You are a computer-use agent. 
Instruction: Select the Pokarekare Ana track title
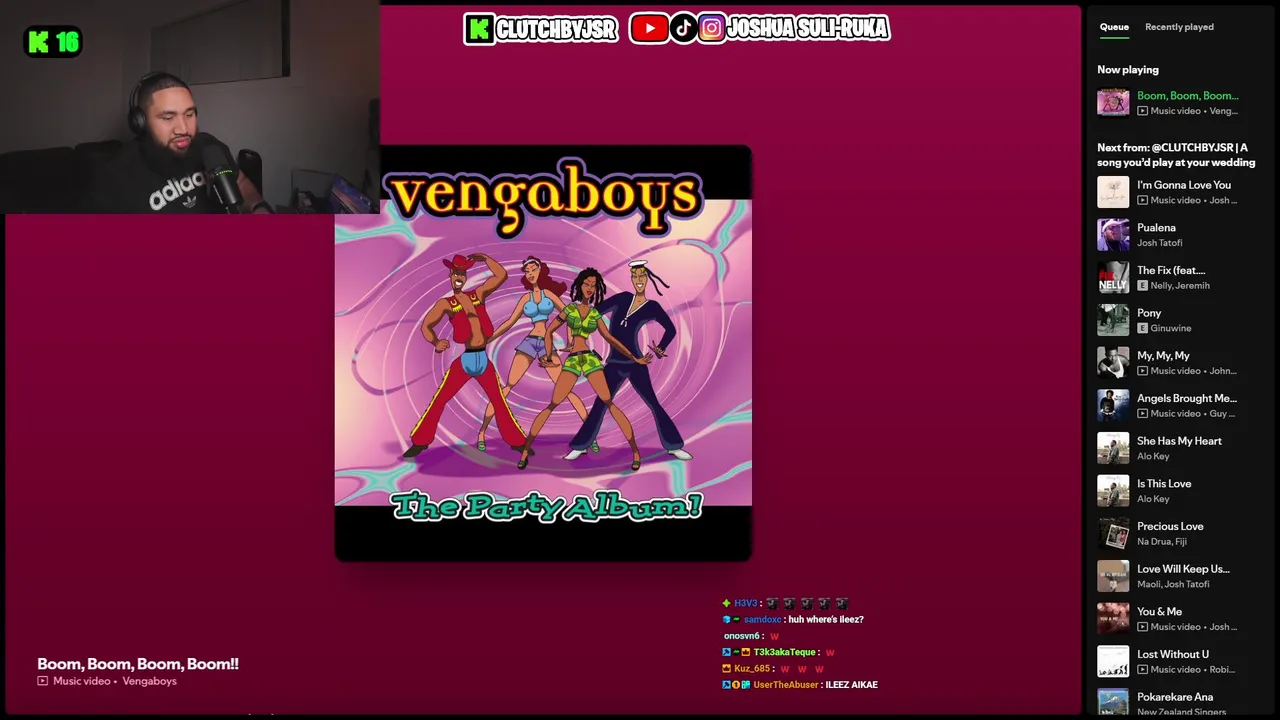(1175, 697)
